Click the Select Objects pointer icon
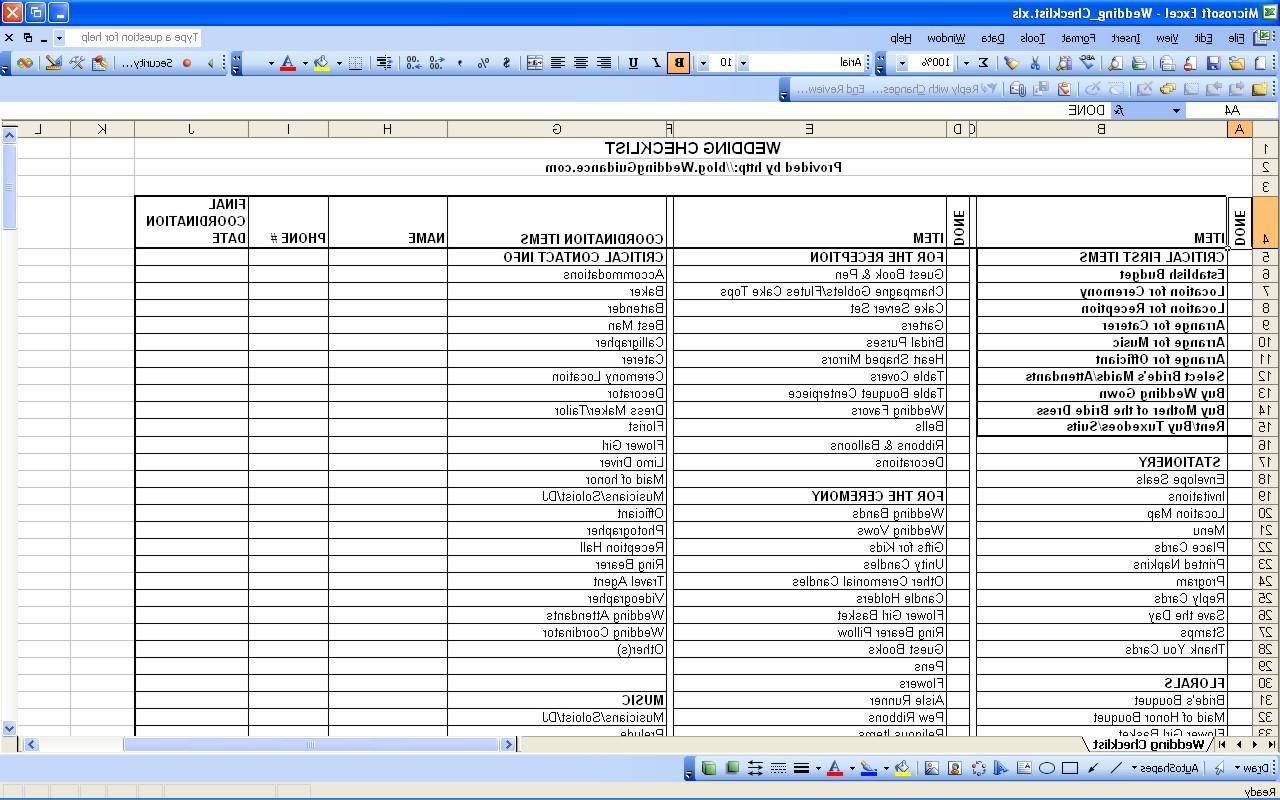The image size is (1280, 800). point(1219,768)
